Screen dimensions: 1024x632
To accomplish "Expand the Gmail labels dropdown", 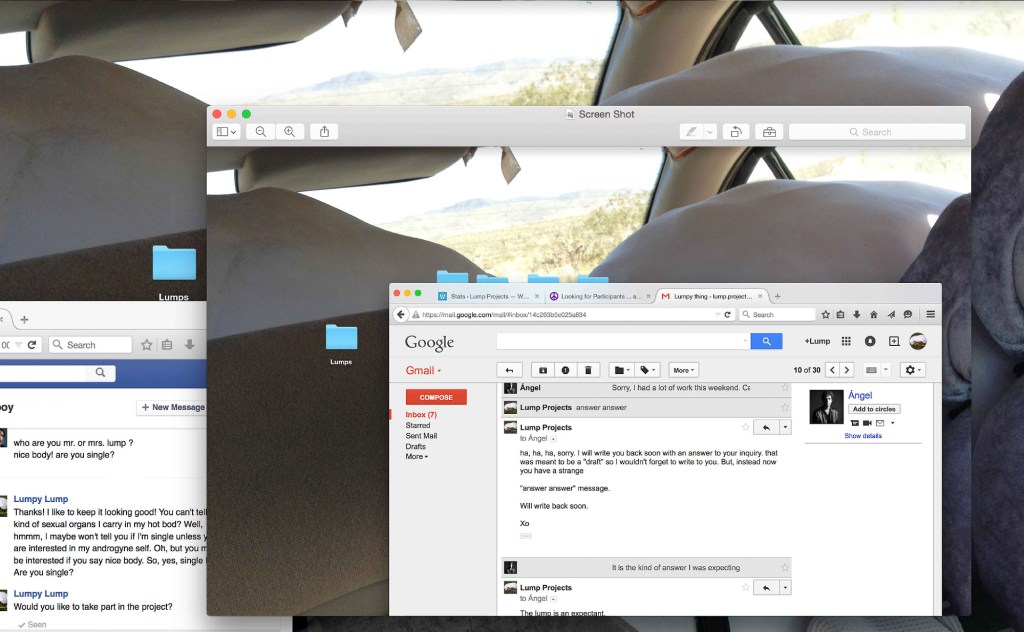I will [648, 370].
